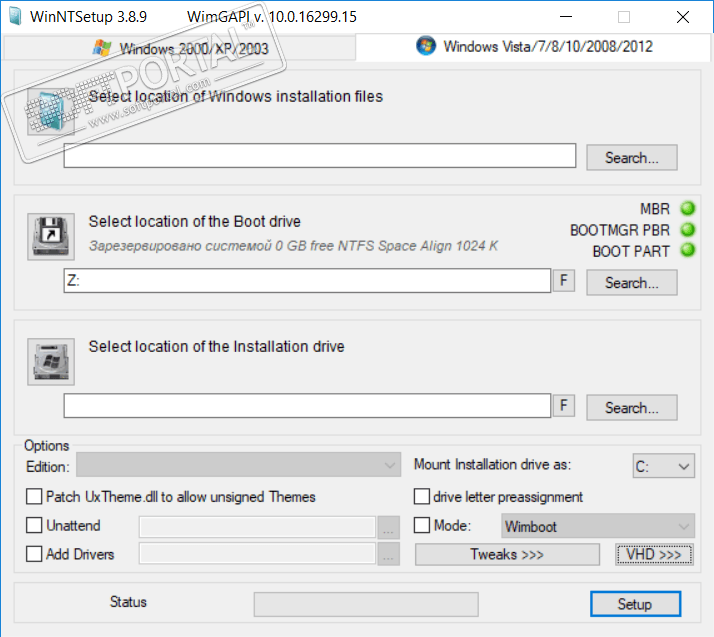Click the WinNTSetup title bar app icon

(x=15, y=17)
